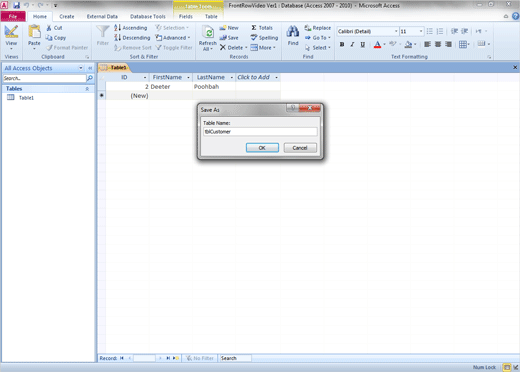Toggle Bold text formatting
The height and width of the screenshot is (372, 520).
coord(342,44)
